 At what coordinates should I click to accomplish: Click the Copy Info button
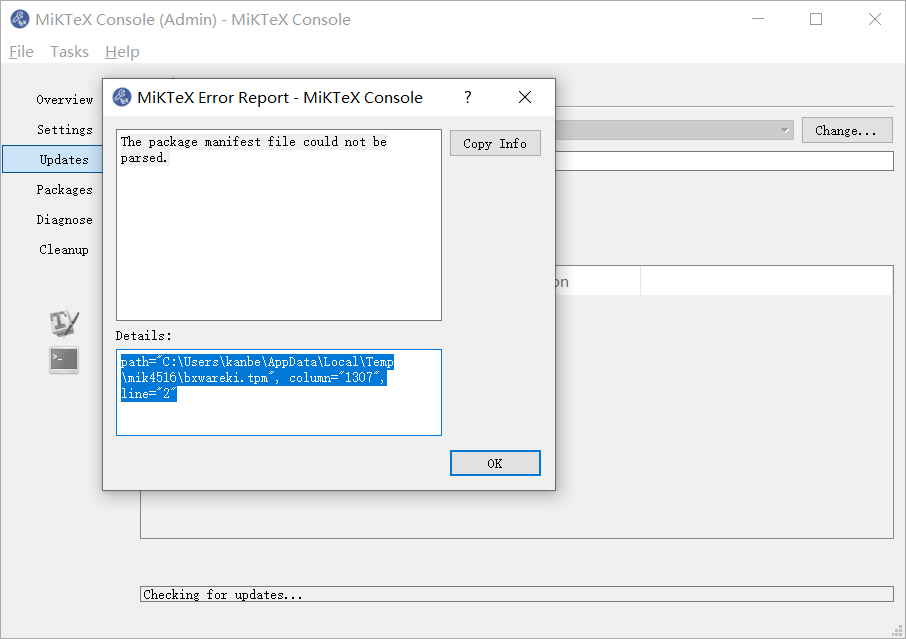[495, 142]
